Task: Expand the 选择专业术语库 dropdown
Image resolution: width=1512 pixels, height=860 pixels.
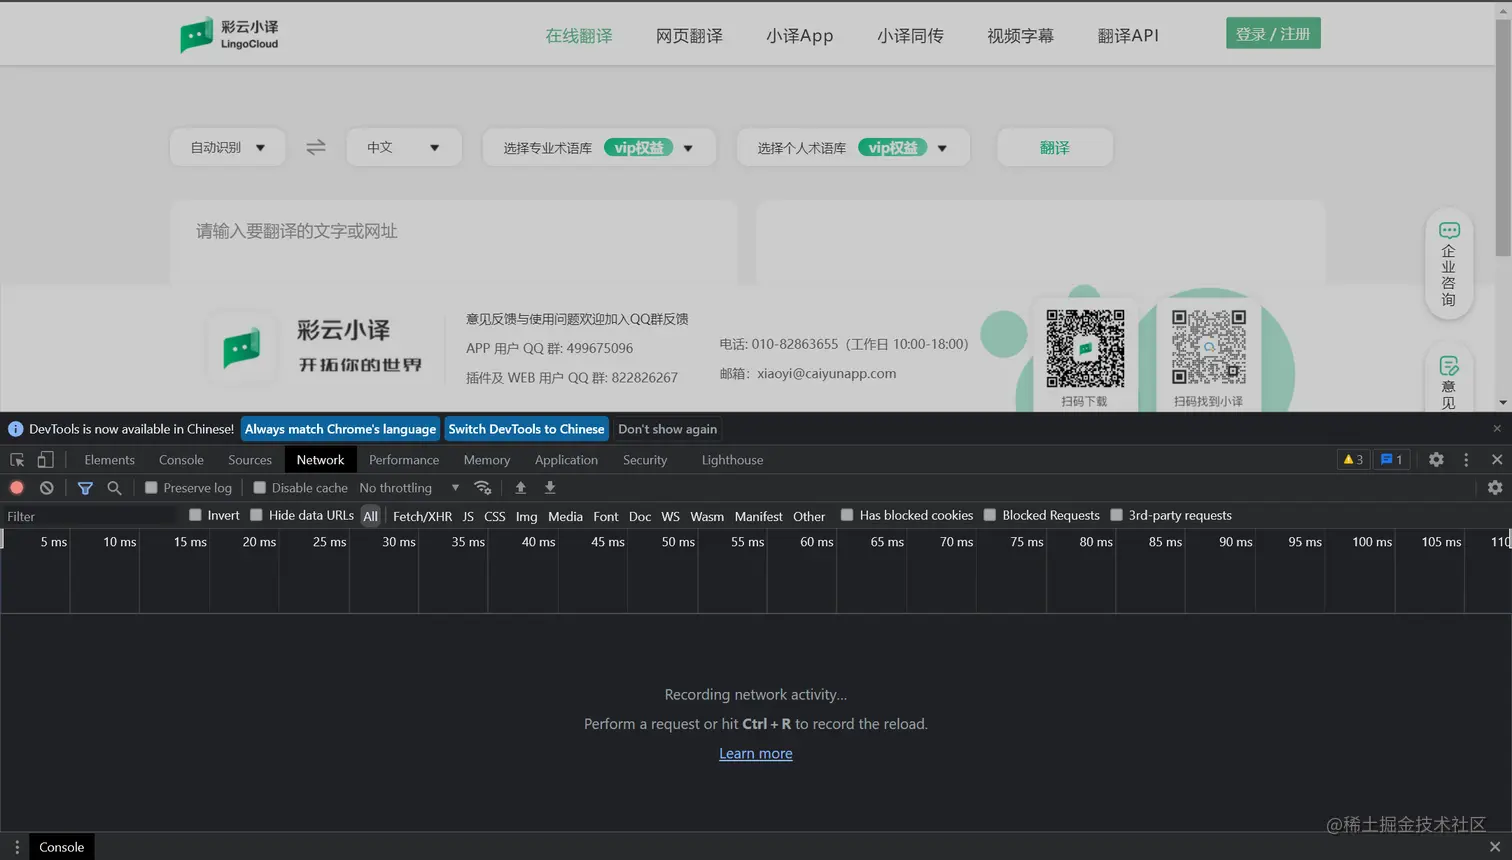Action: pyautogui.click(x=599, y=147)
